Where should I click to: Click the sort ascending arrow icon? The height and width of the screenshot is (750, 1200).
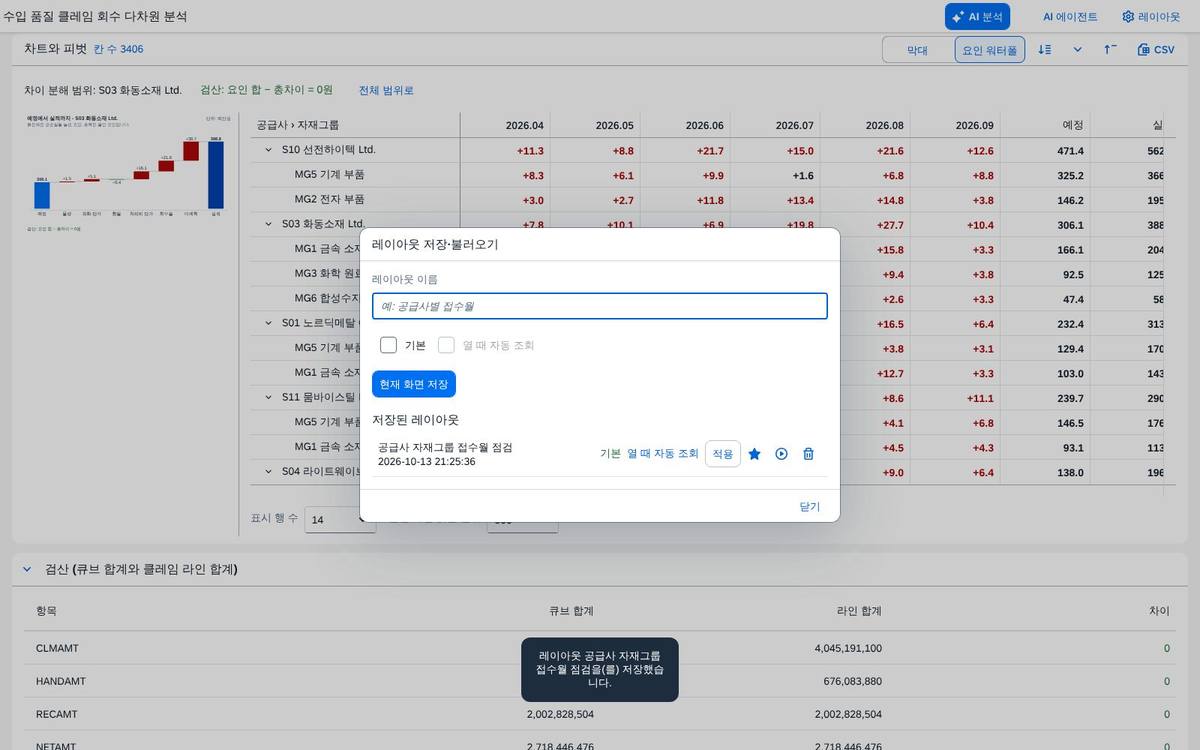point(1110,50)
